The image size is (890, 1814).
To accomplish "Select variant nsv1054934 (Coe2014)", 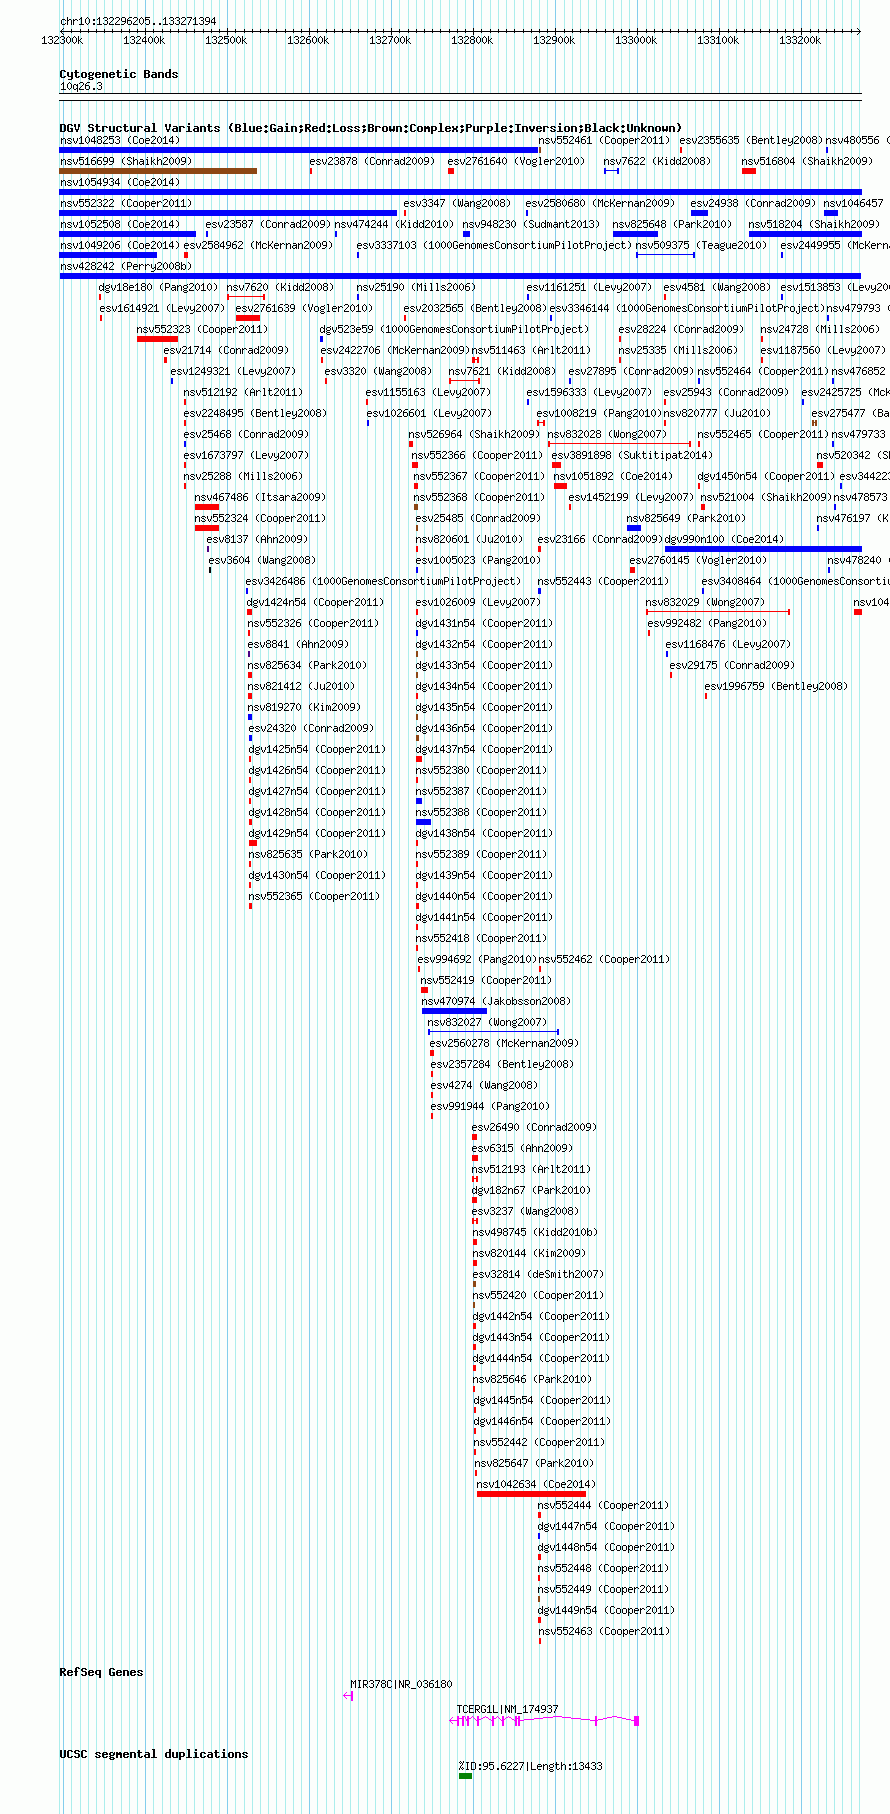I will tap(120, 182).
